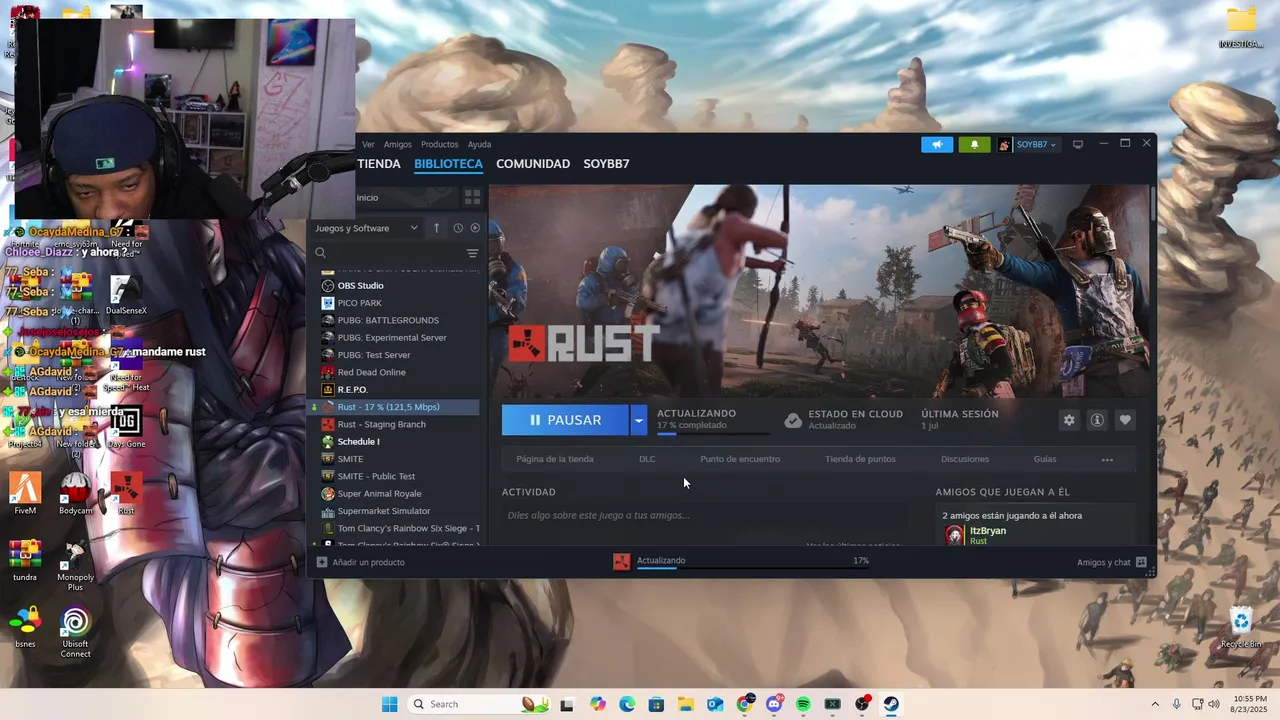Open Amigos y chat panel
This screenshot has width=1280, height=720.
[1112, 562]
